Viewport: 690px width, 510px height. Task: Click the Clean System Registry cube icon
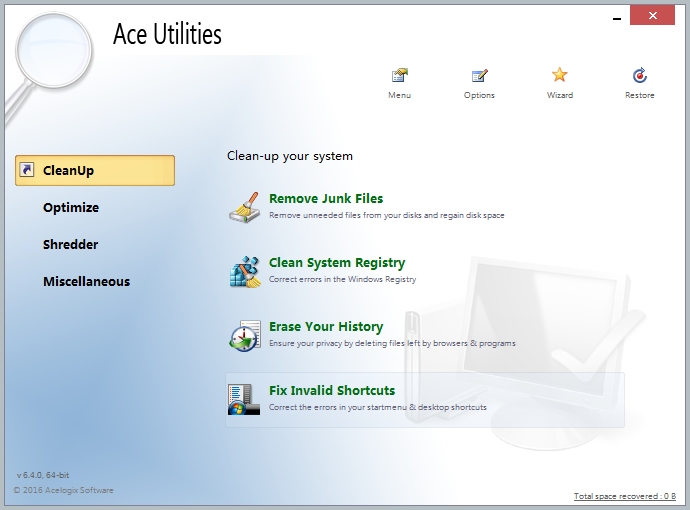(x=245, y=271)
